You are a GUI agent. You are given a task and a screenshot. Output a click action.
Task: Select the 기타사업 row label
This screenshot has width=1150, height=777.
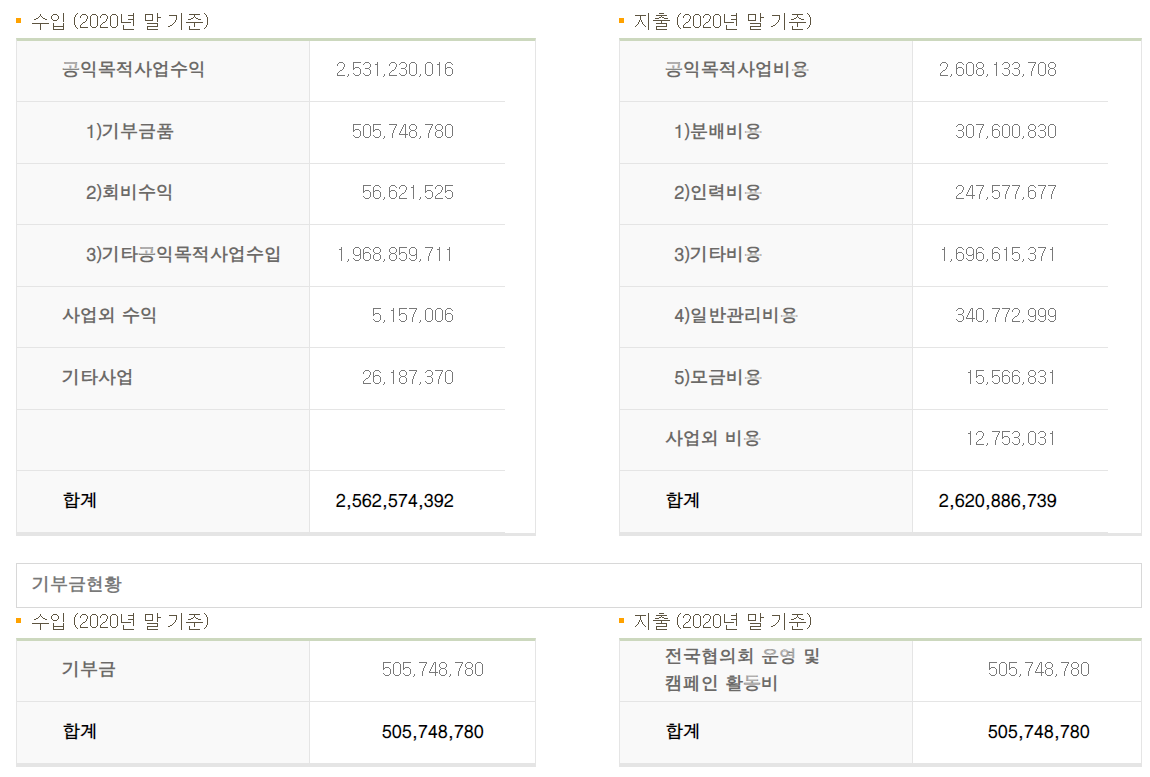click(97, 378)
